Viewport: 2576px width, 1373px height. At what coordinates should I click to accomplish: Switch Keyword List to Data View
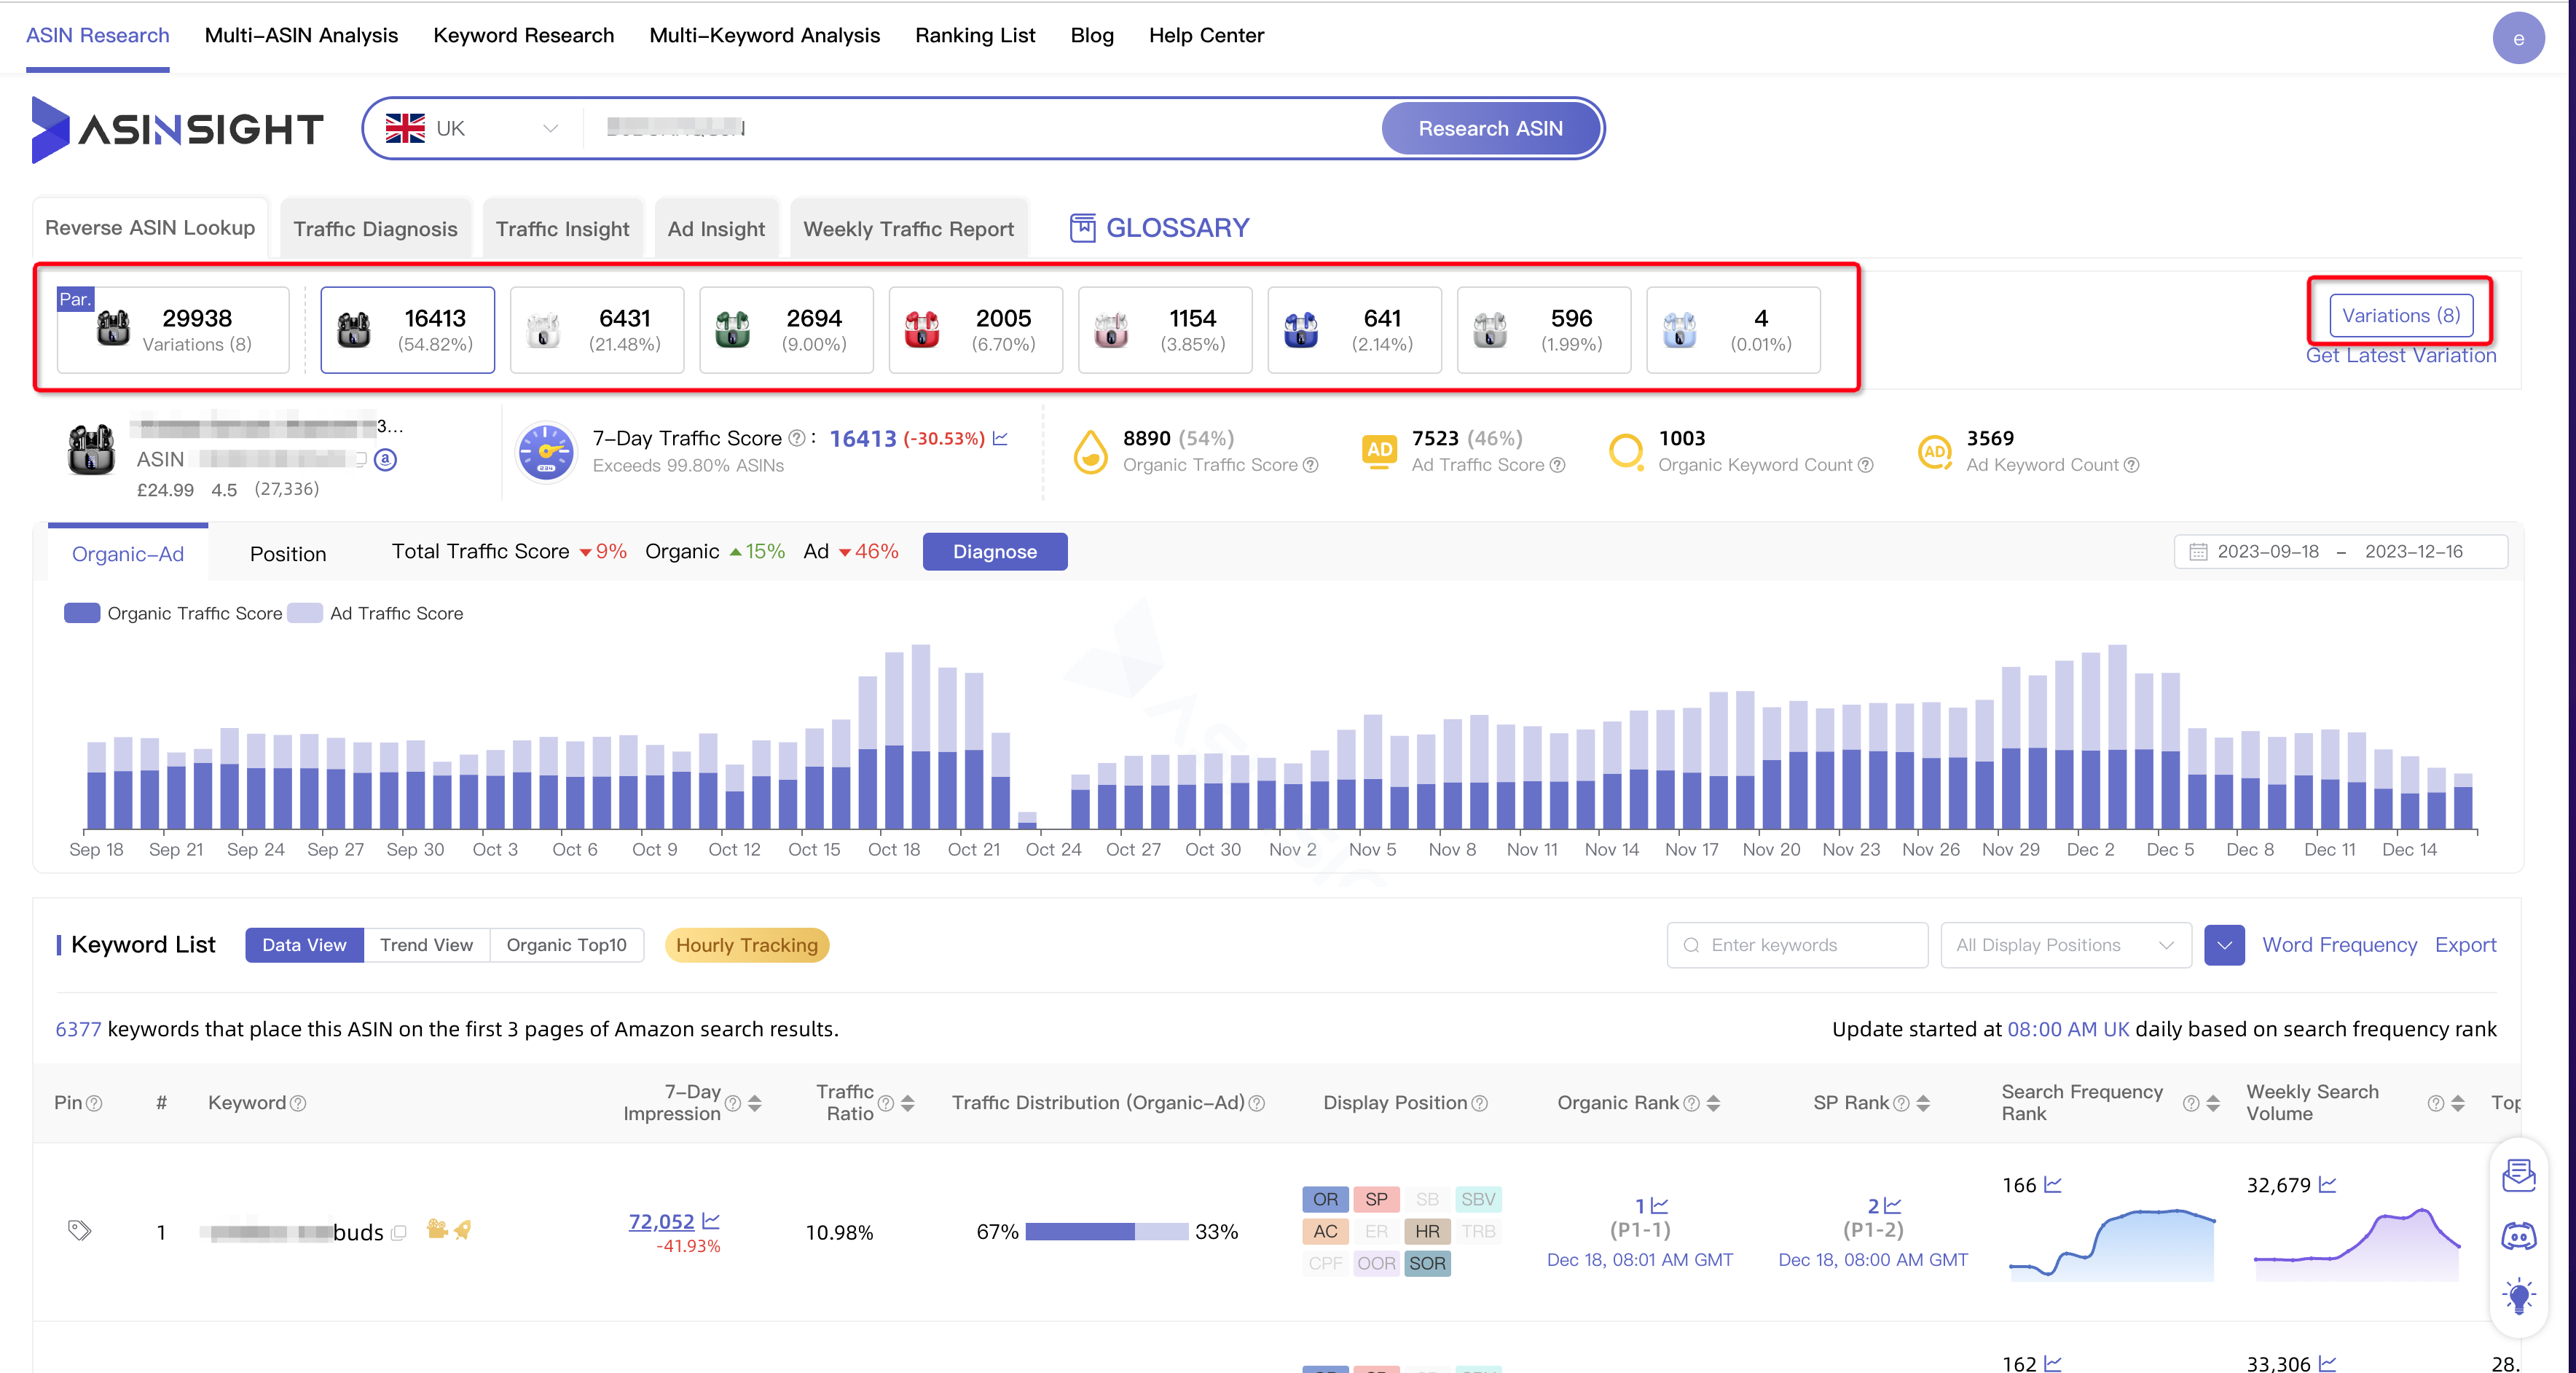tap(304, 945)
